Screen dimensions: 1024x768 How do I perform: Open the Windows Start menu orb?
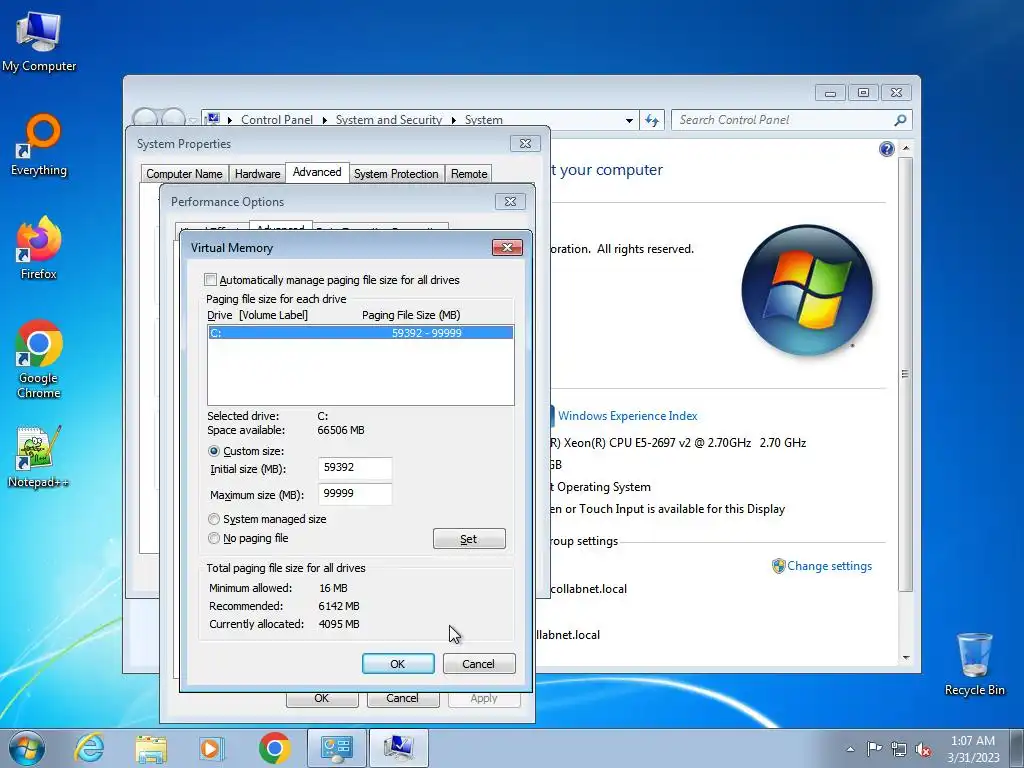(27, 748)
